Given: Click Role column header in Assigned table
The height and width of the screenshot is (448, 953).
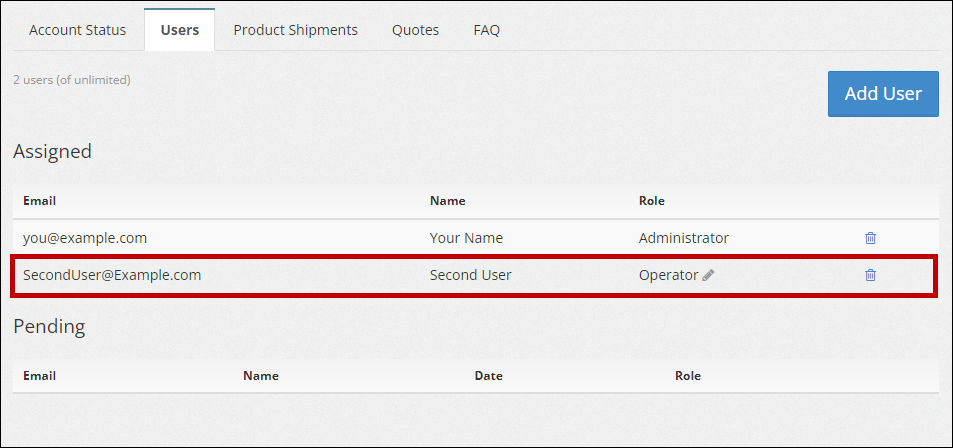Looking at the screenshot, I should point(652,201).
